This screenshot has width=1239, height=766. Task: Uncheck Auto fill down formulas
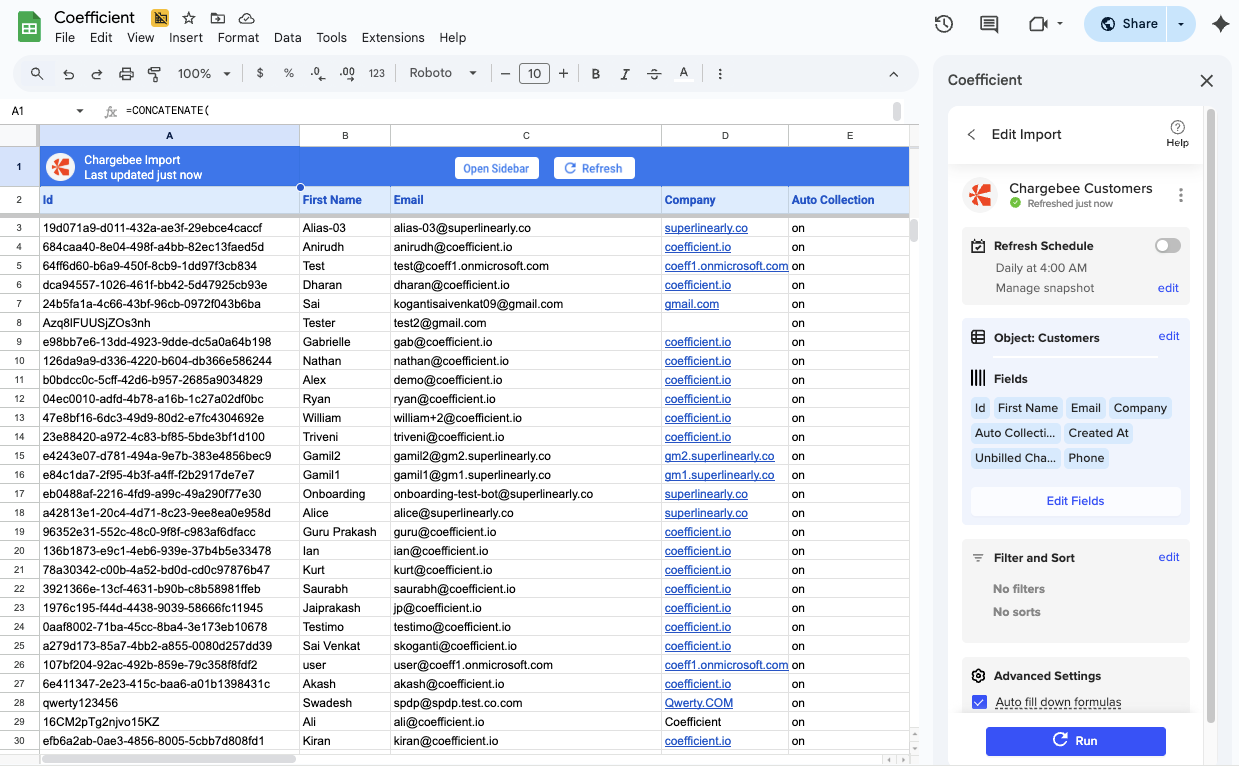[x=979, y=702]
